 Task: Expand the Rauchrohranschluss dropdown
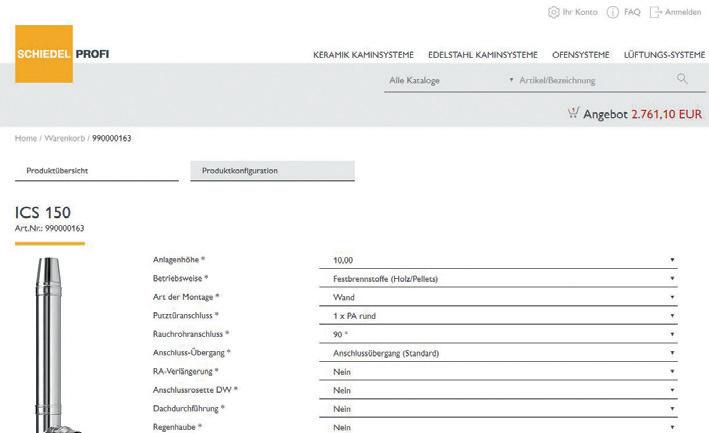coord(498,334)
